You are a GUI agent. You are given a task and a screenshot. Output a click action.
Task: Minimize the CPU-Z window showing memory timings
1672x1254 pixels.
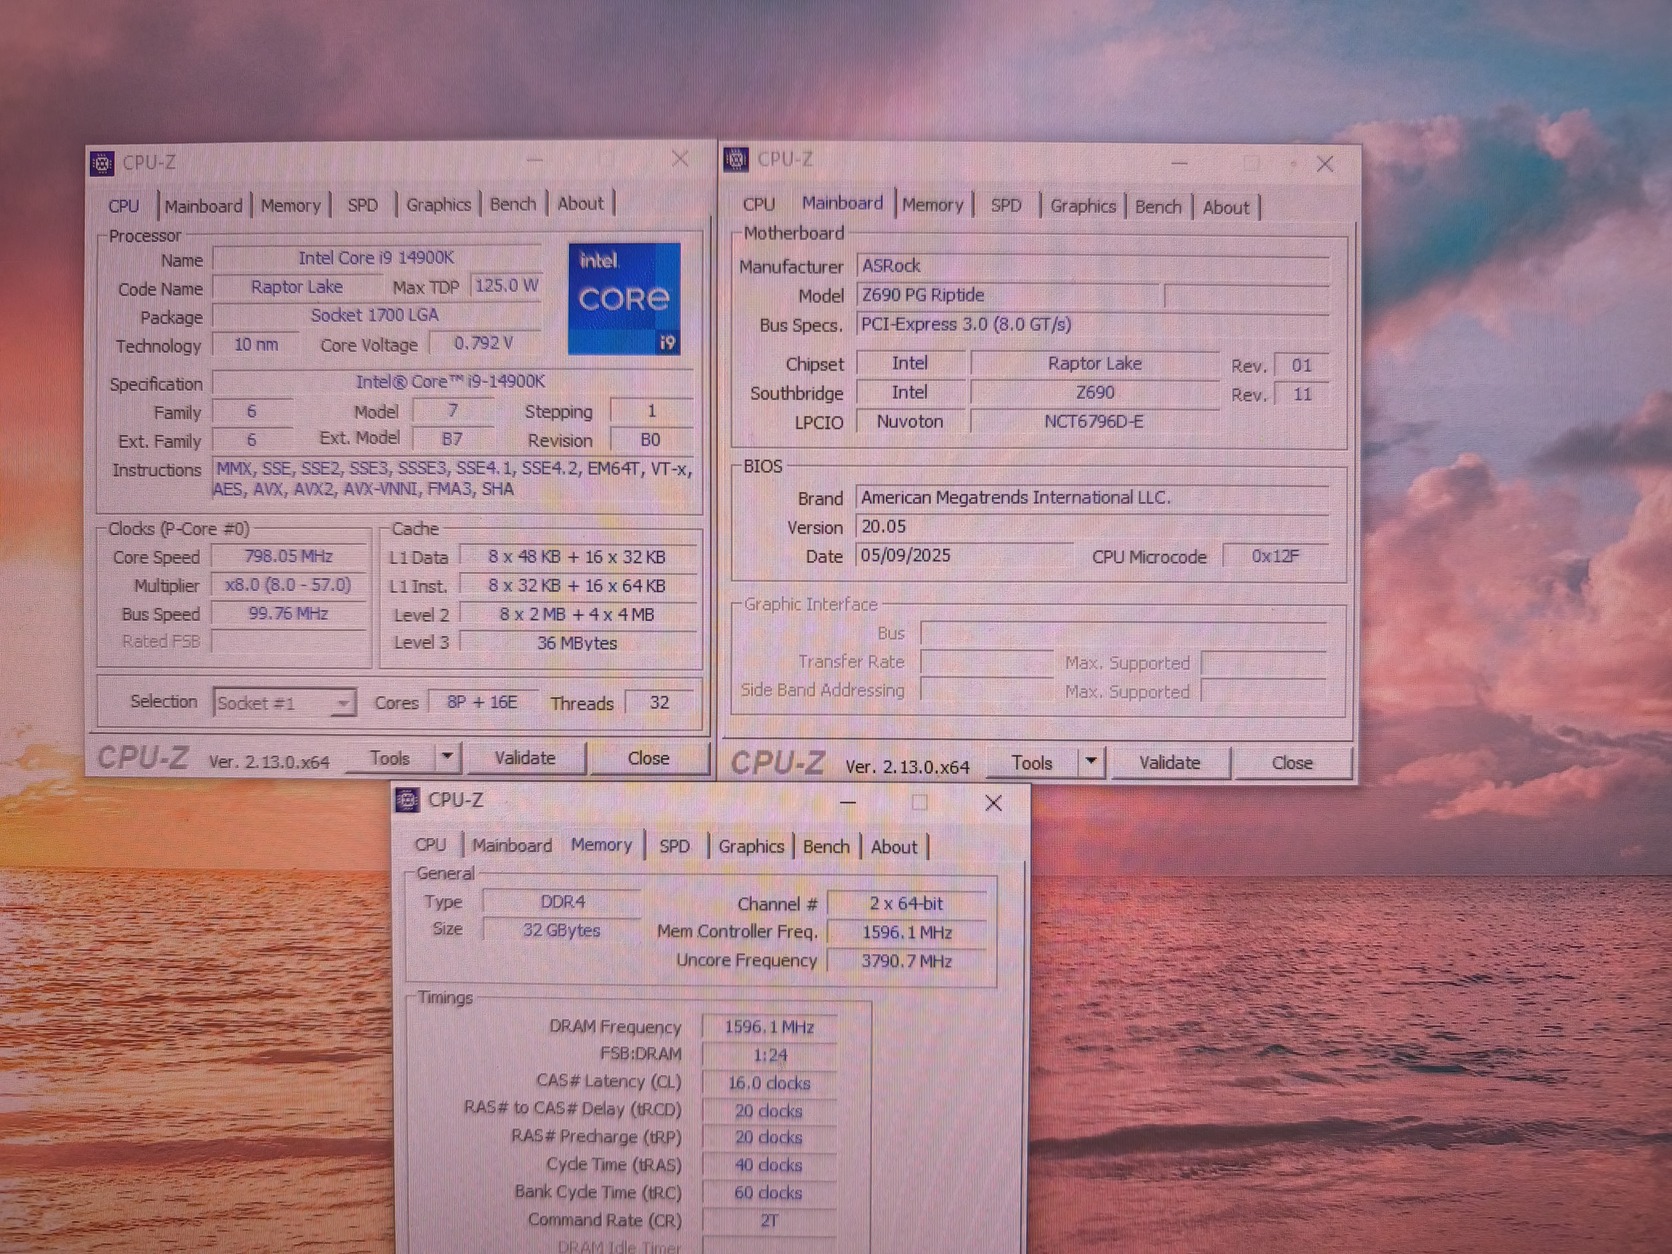pyautogui.click(x=848, y=802)
